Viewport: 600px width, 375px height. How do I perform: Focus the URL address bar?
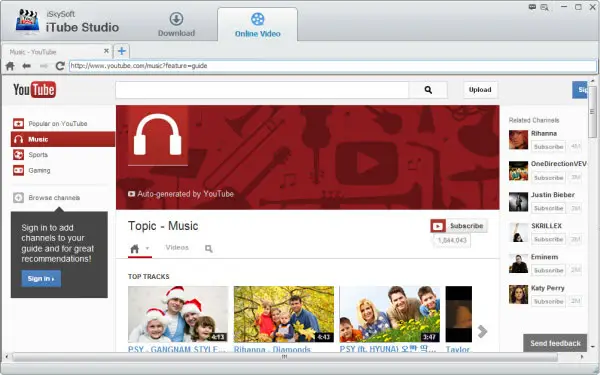(x=333, y=66)
